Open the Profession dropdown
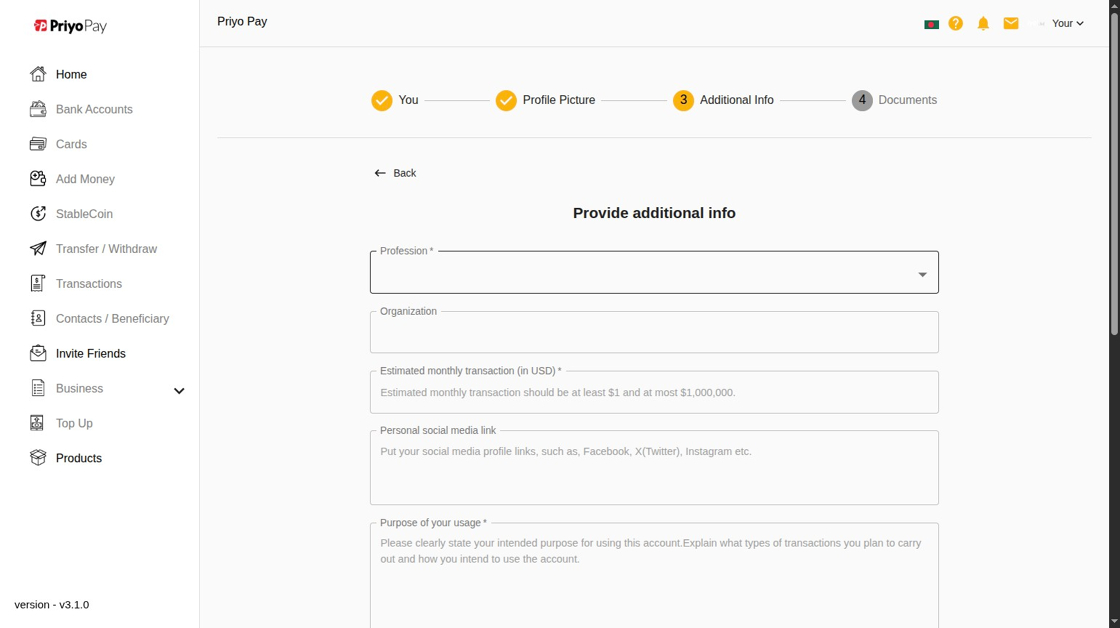This screenshot has width=1120, height=628. [654, 273]
